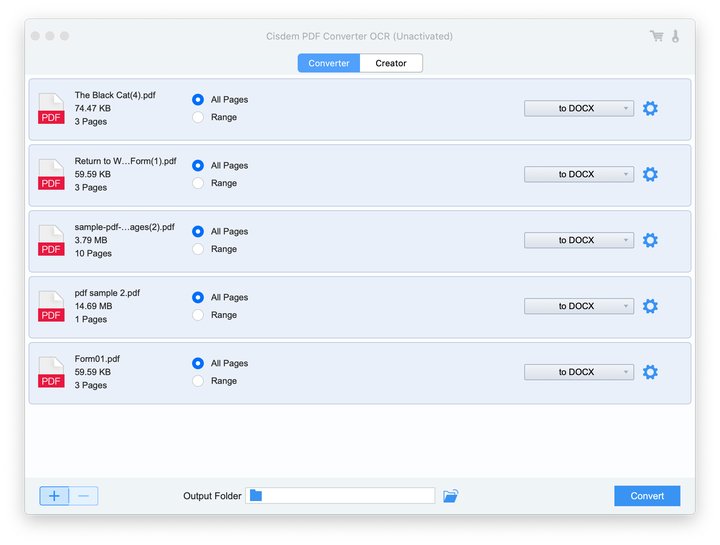Image resolution: width=720 pixels, height=545 pixels.
Task: Open settings gear for The Black Cat(4).pdf
Action: [650, 108]
